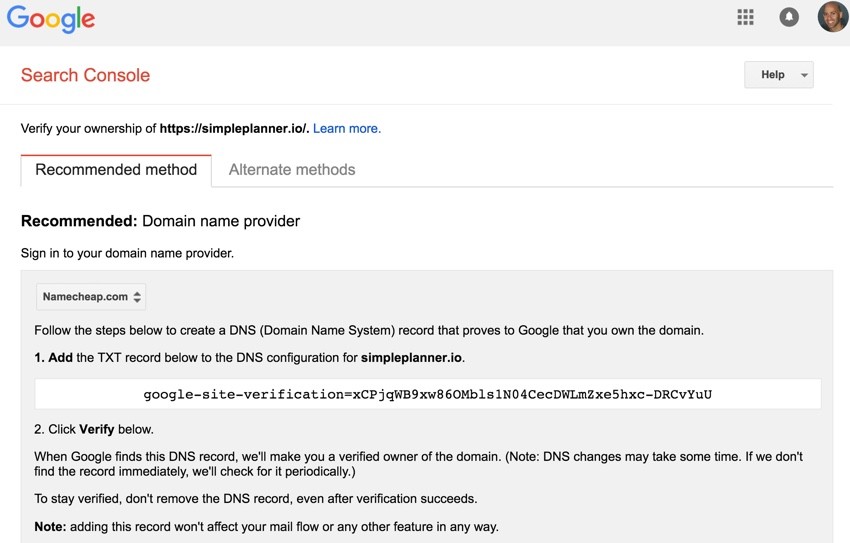Follow the Learn more link

[x=347, y=128]
